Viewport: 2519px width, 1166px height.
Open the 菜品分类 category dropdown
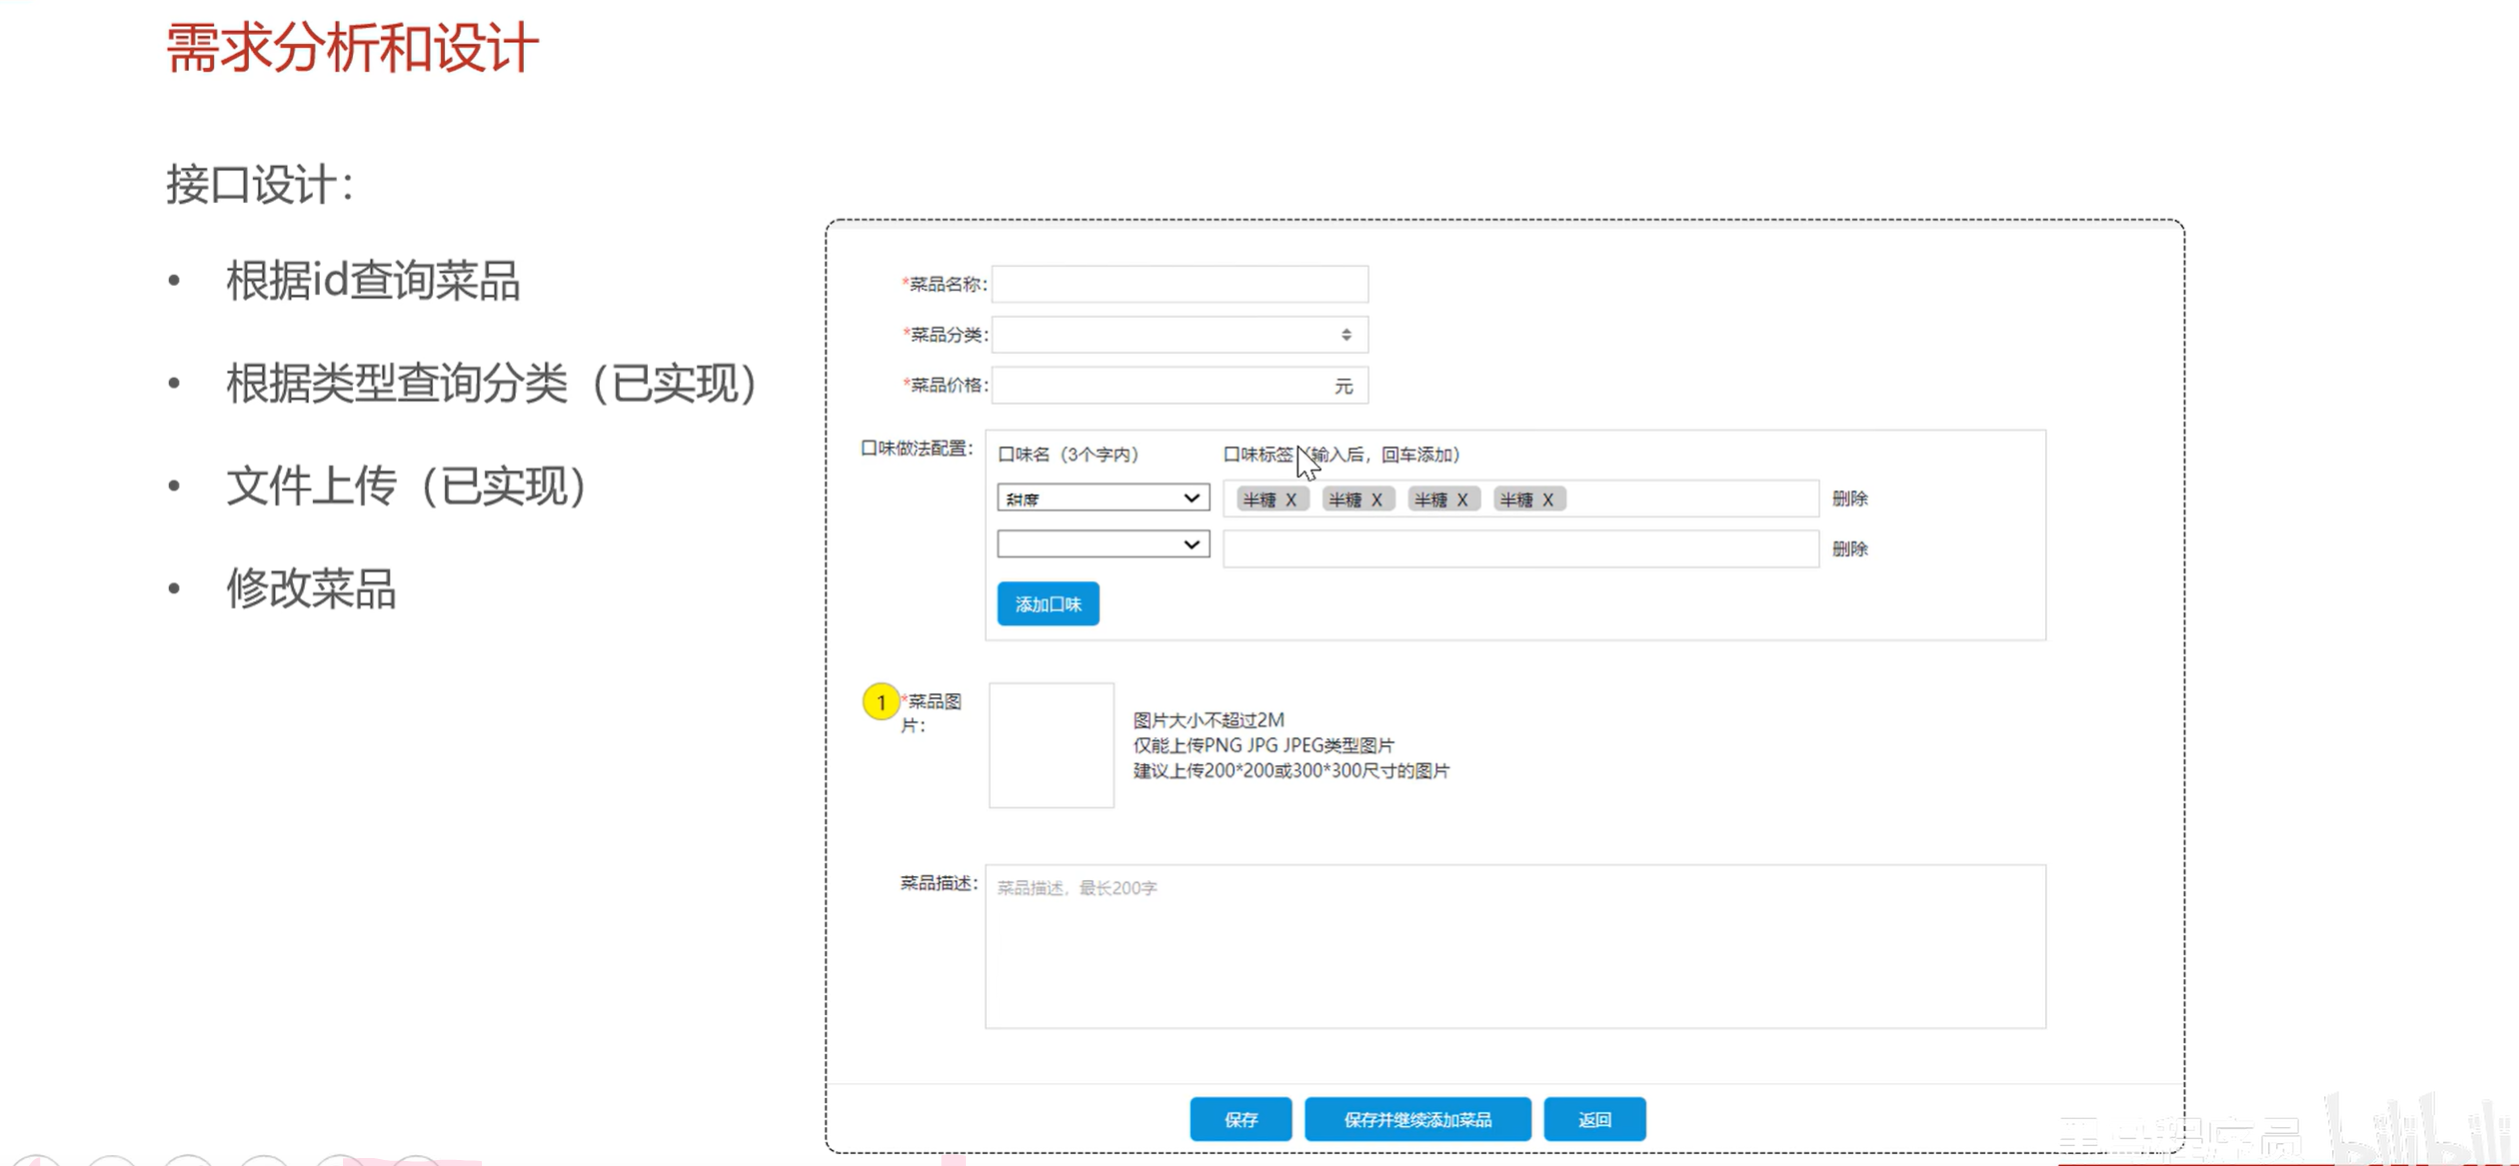point(1179,335)
